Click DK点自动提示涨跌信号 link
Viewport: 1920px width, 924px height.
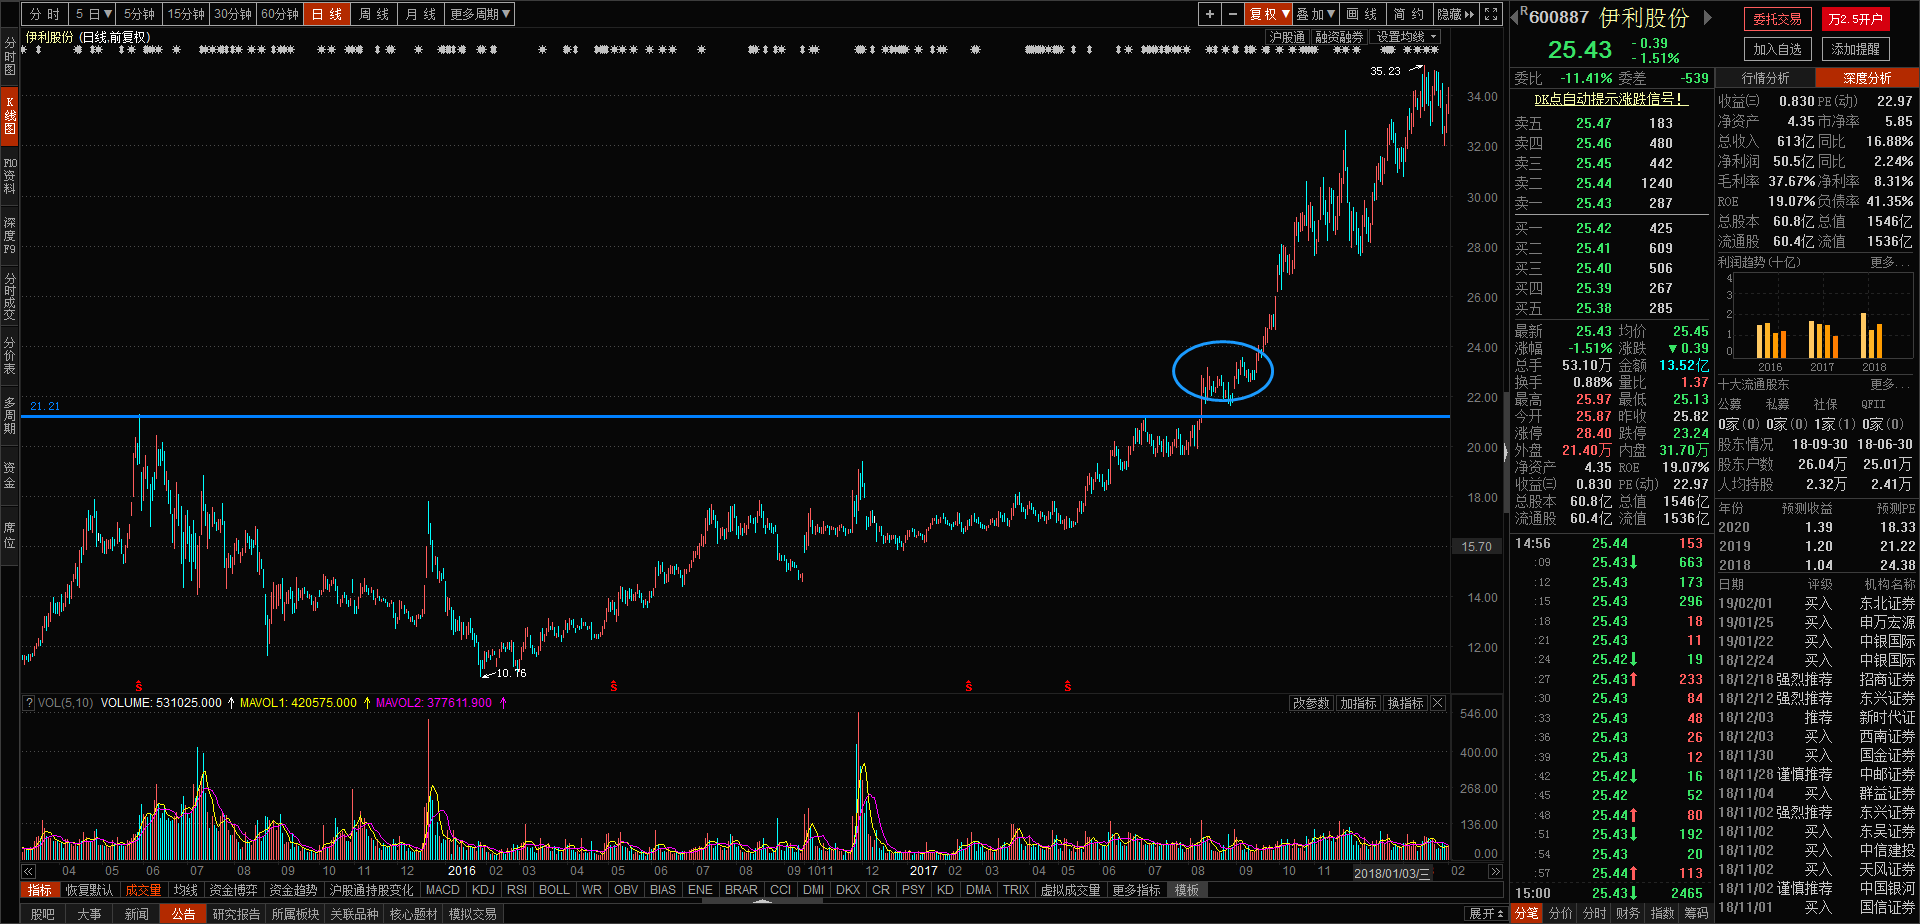coord(1610,99)
